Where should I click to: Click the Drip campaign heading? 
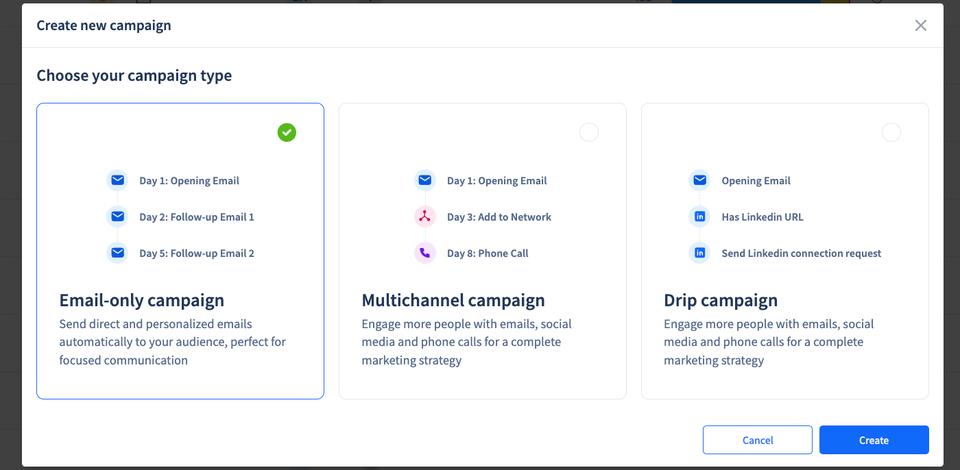(721, 300)
